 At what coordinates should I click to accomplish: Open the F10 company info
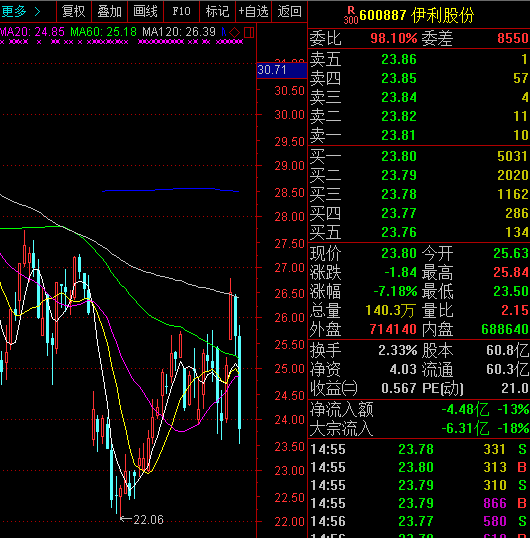click(x=181, y=11)
